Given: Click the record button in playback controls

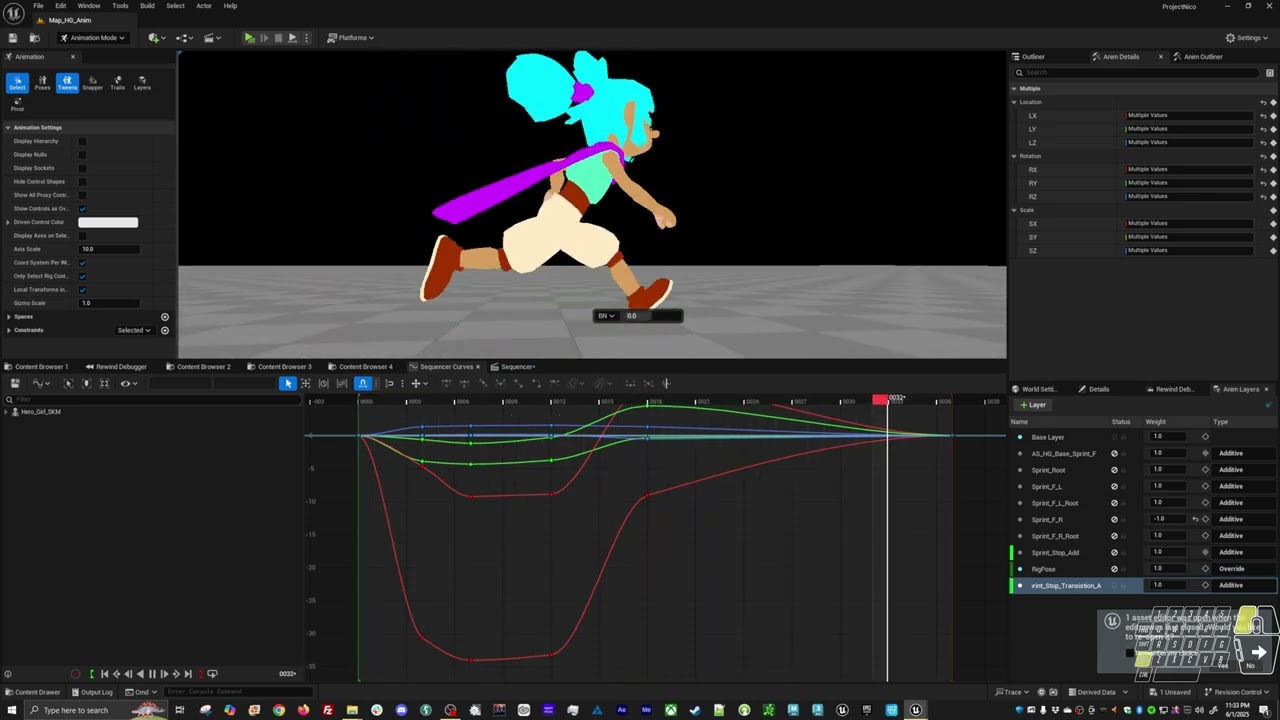Looking at the screenshot, I should tap(75, 674).
